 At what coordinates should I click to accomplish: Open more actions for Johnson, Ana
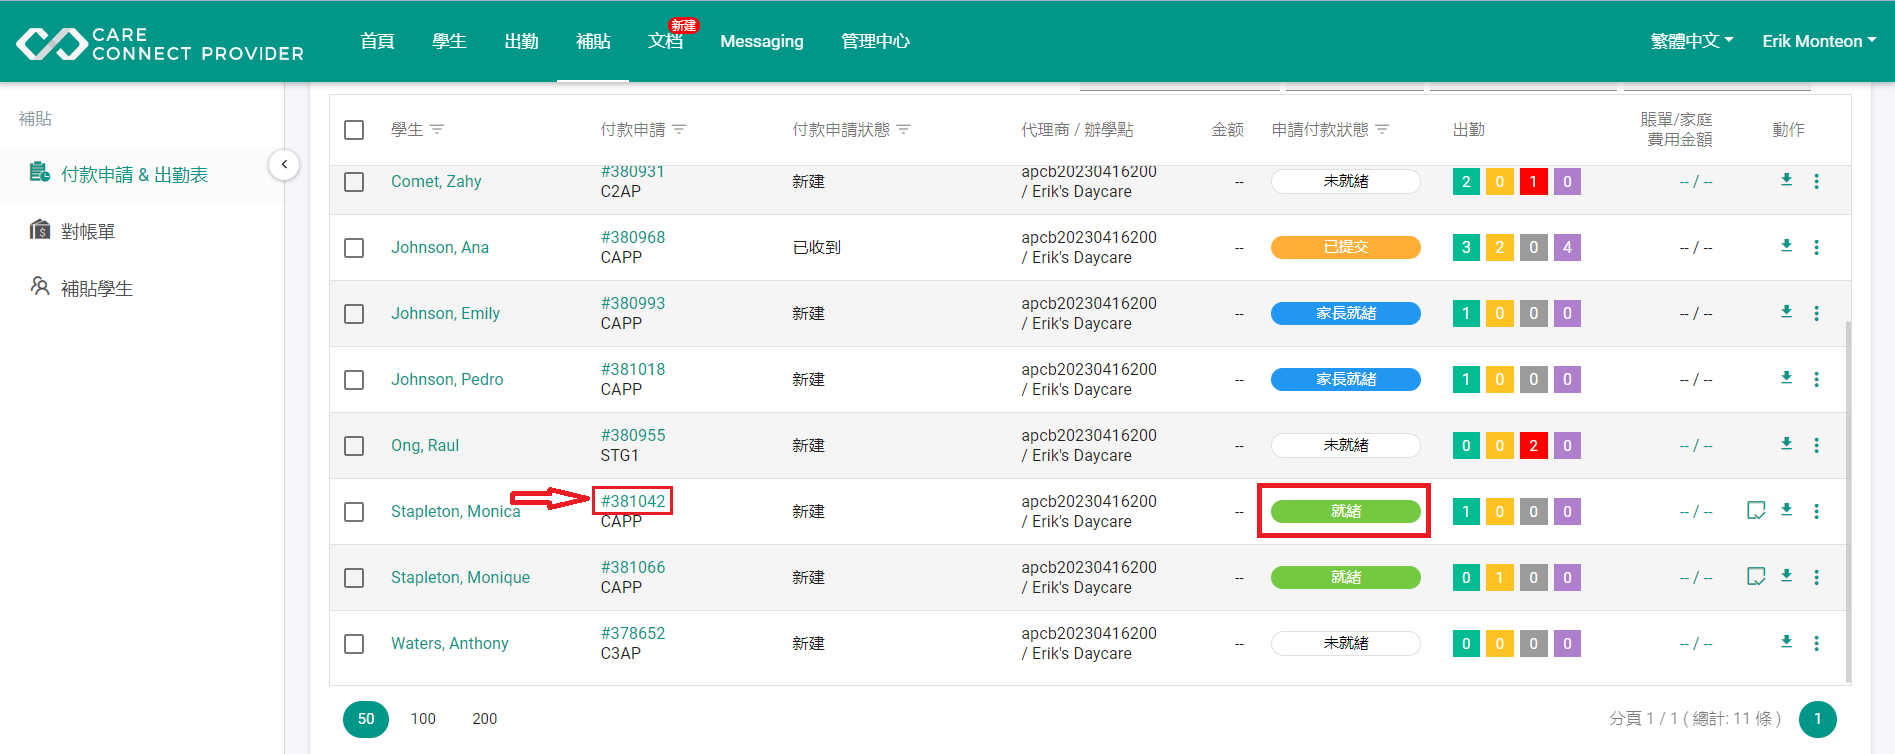coord(1816,247)
